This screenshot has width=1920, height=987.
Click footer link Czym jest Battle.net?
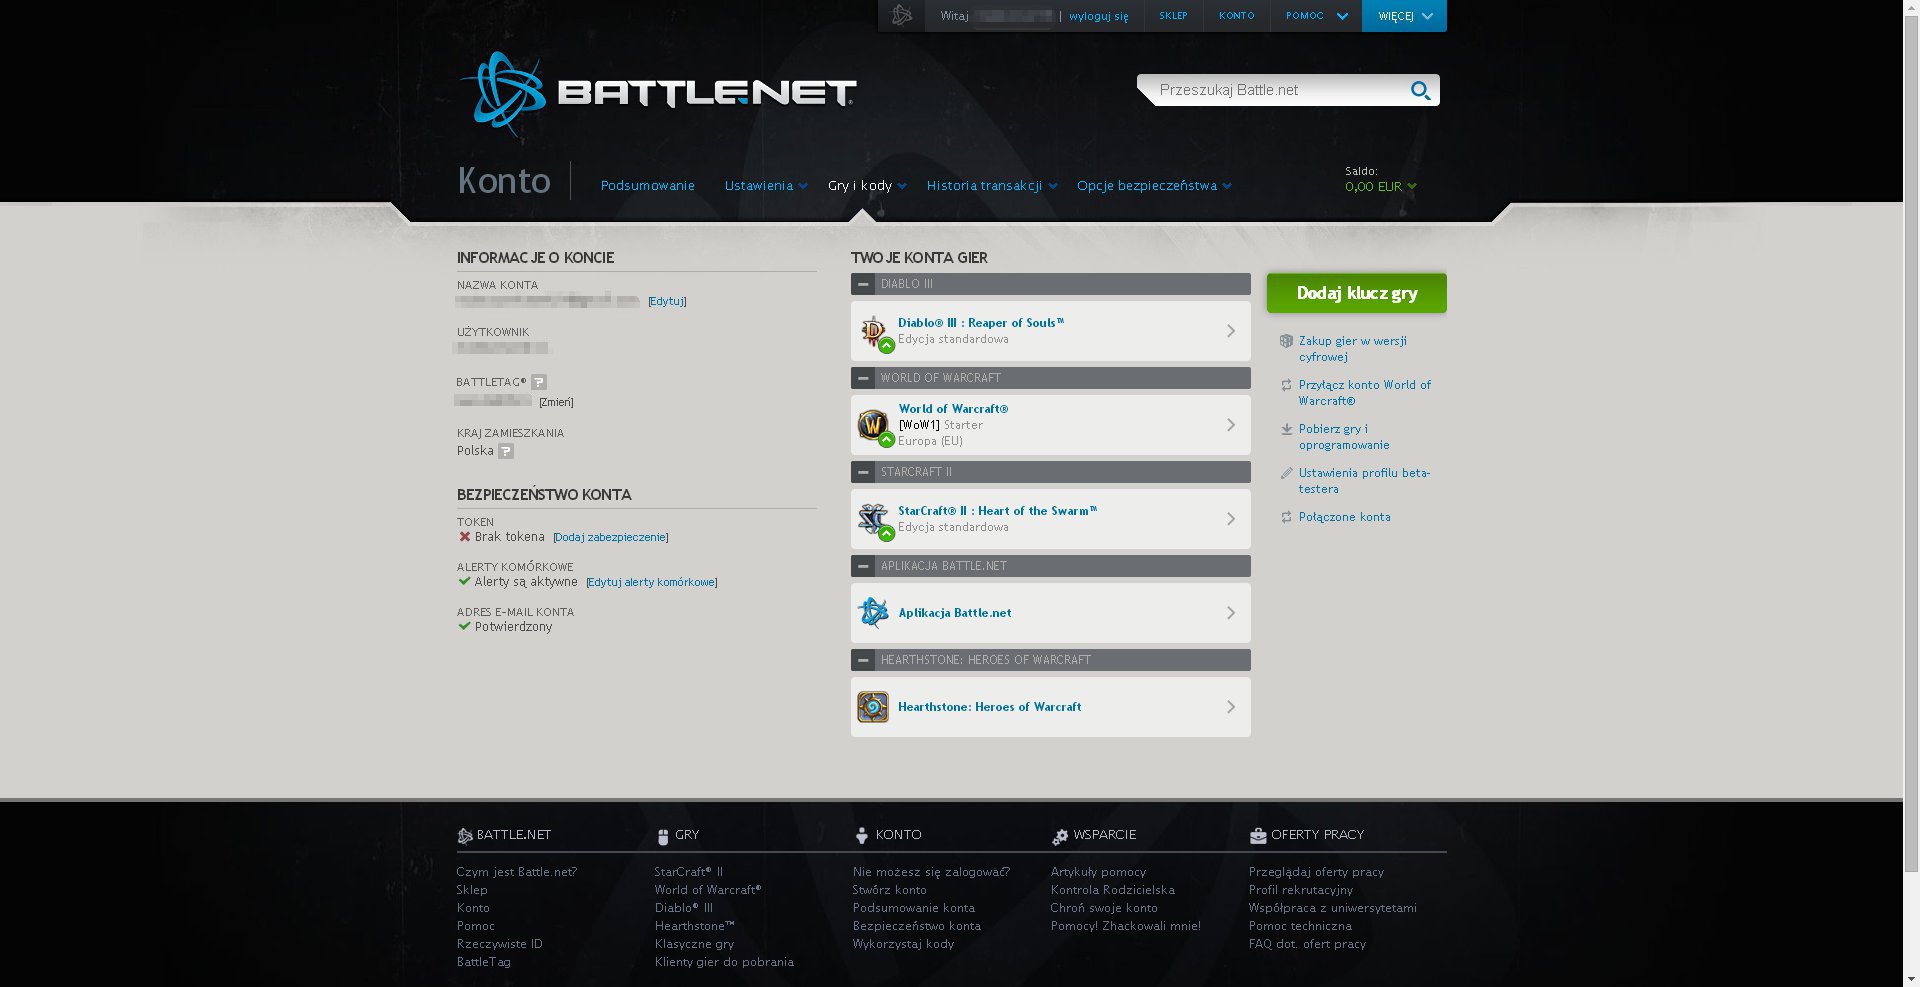point(516,872)
